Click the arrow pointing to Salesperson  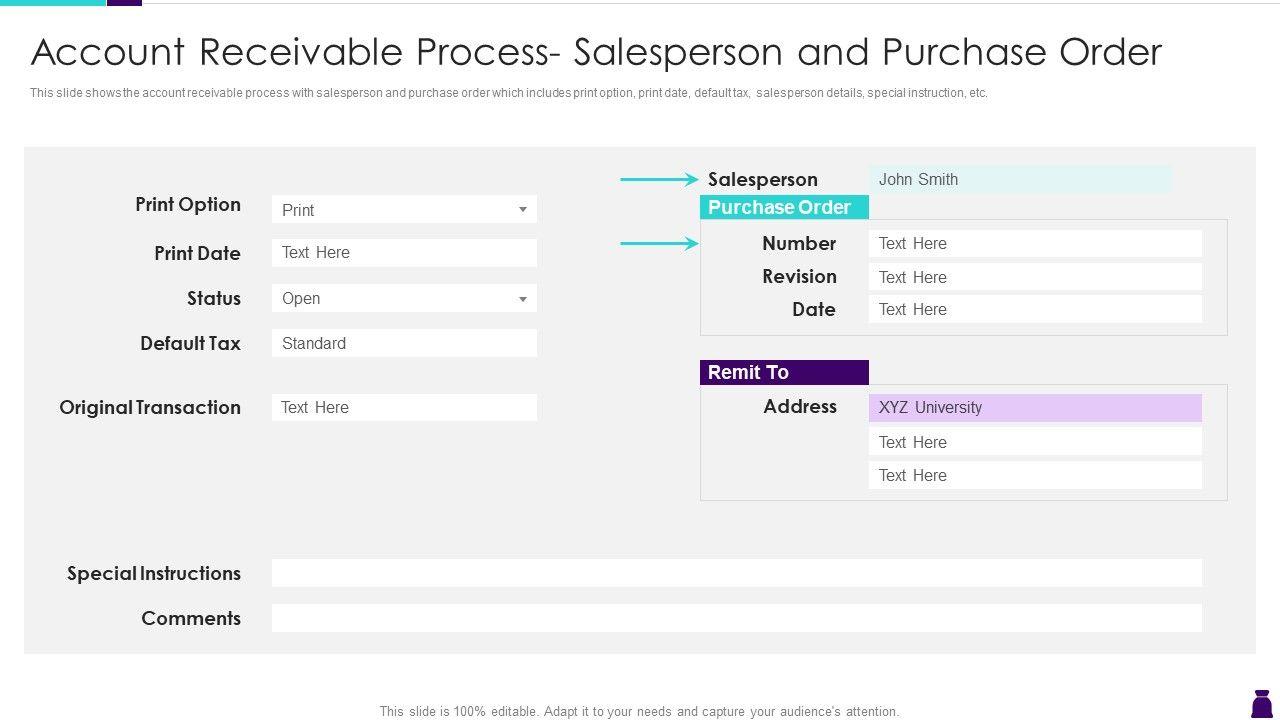[659, 180]
